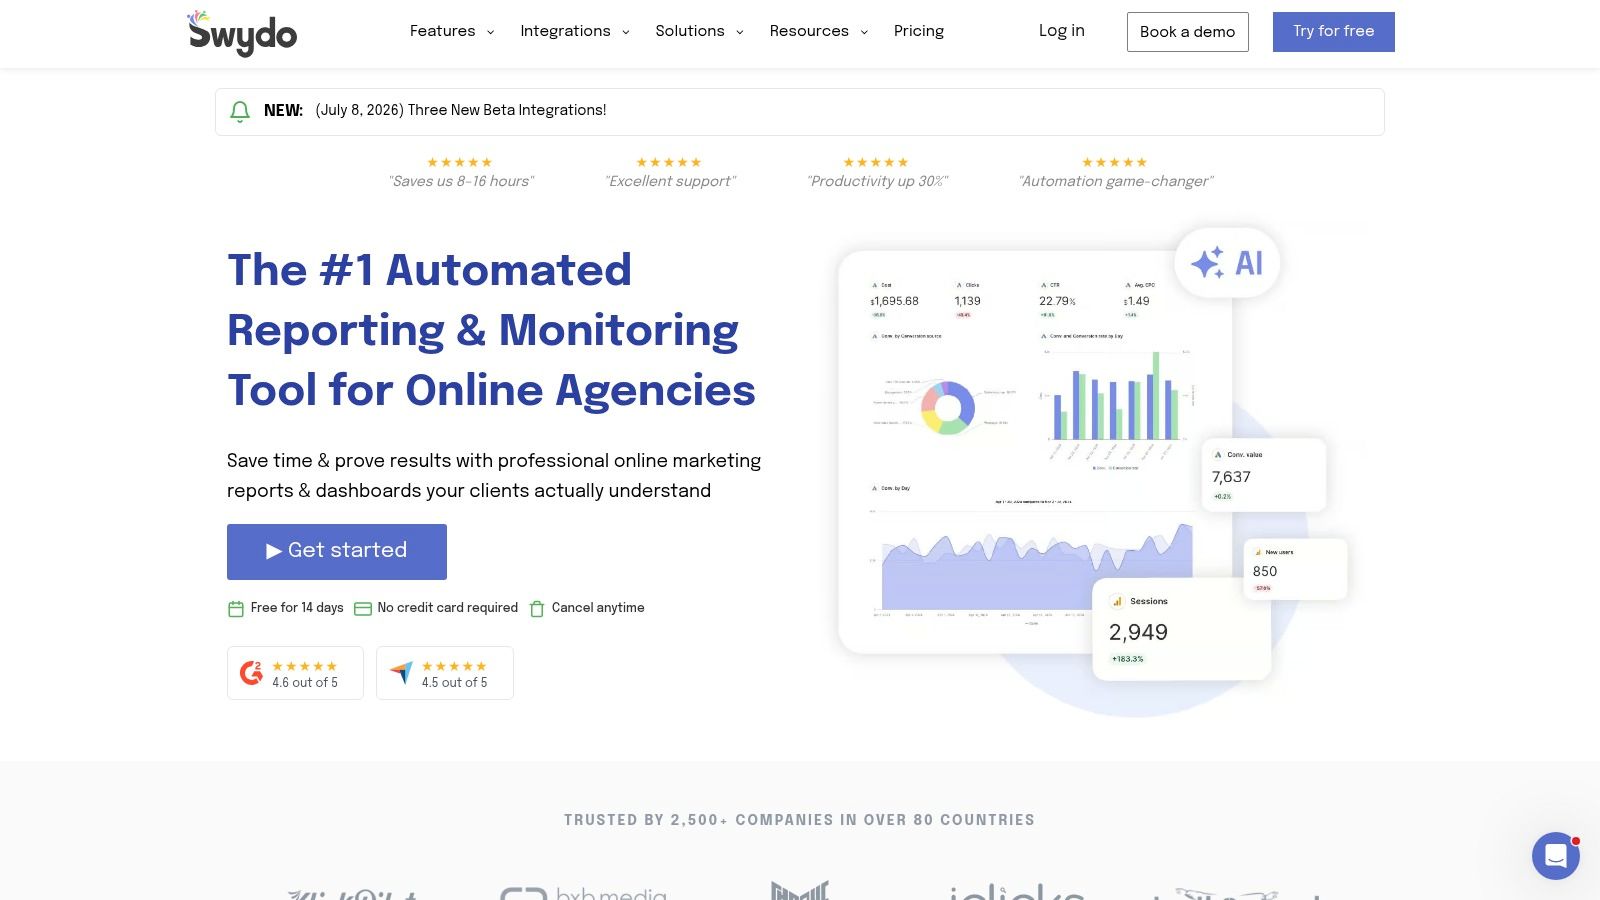Click the Sessions 2,949 card
Image resolution: width=1600 pixels, height=900 pixels.
tap(1181, 630)
